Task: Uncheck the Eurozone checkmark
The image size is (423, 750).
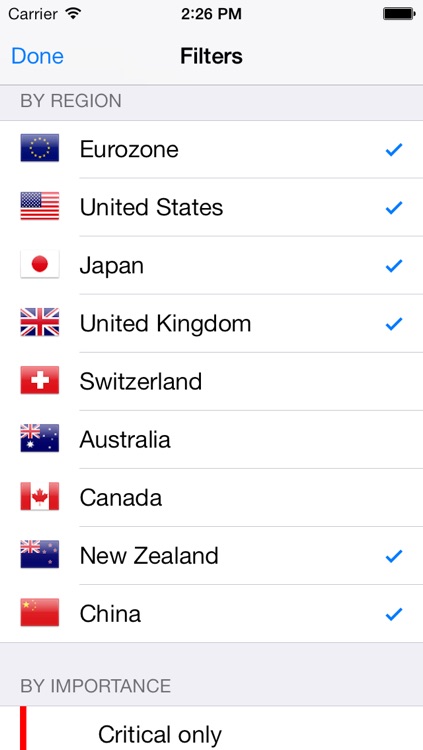Action: click(394, 150)
